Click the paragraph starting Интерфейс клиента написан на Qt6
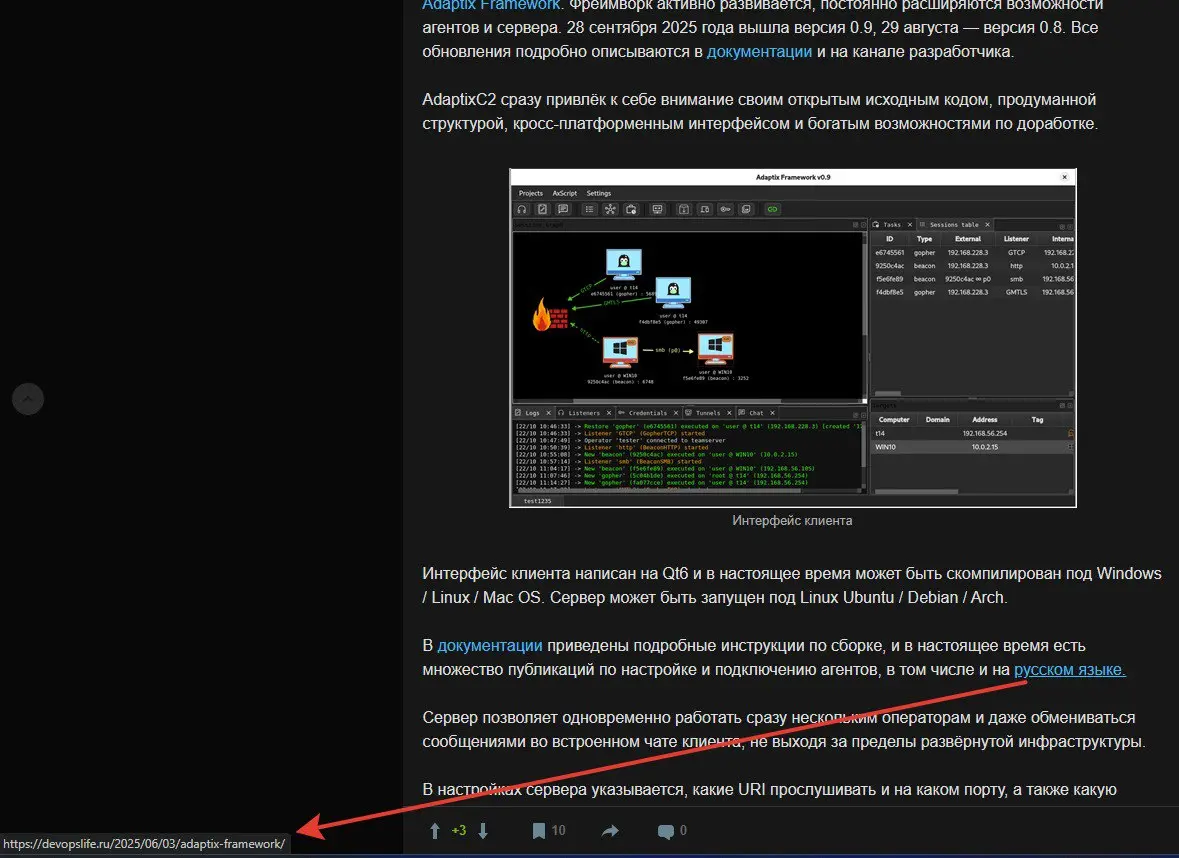The image size is (1179, 858). (x=792, y=585)
